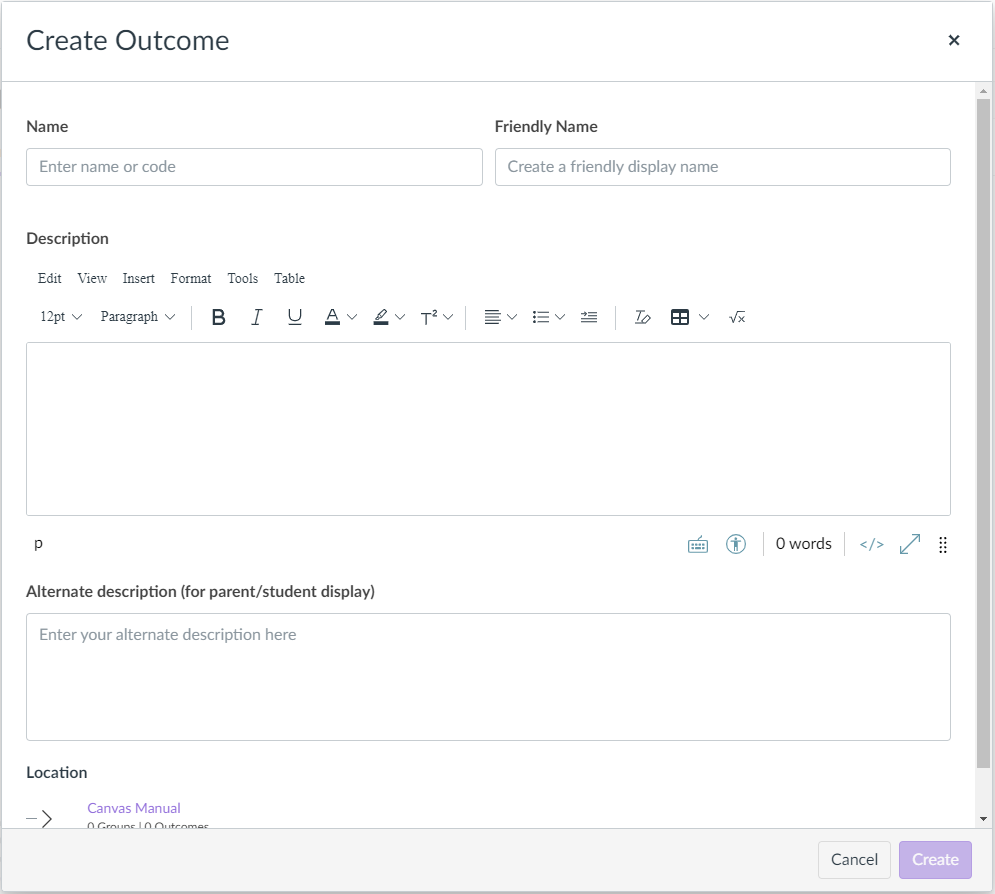Viewport: 995px width, 894px height.
Task: Open the Format menu
Action: click(x=191, y=278)
